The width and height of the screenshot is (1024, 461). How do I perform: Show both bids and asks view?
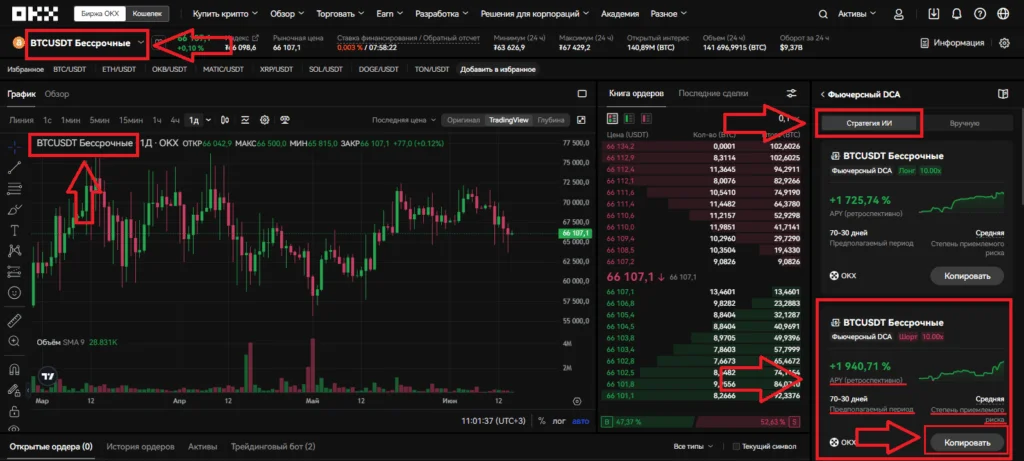(x=613, y=119)
